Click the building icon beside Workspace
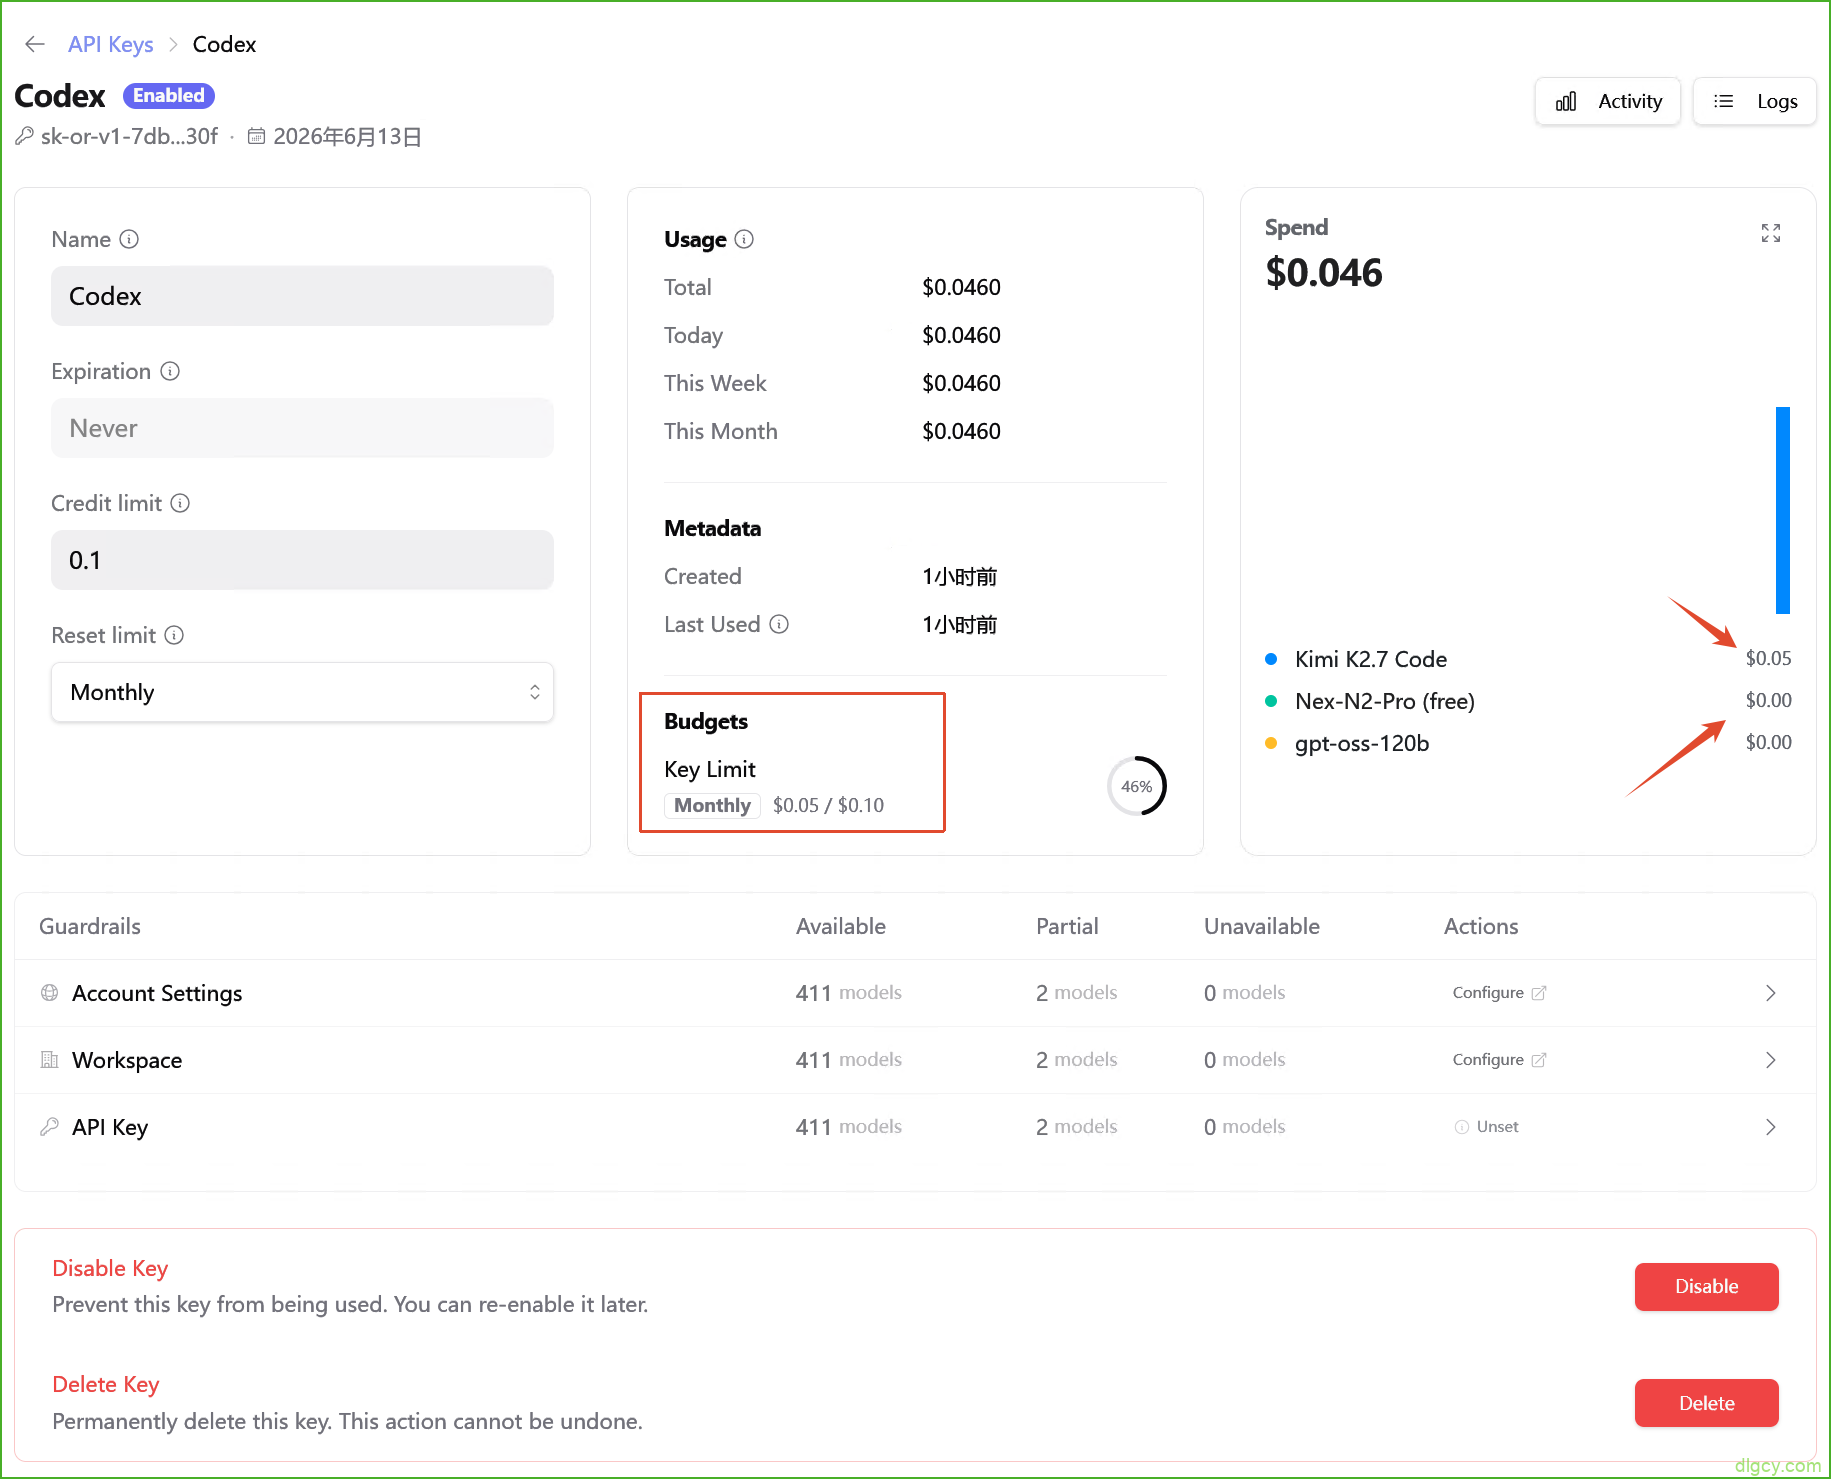This screenshot has width=1831, height=1479. click(49, 1059)
